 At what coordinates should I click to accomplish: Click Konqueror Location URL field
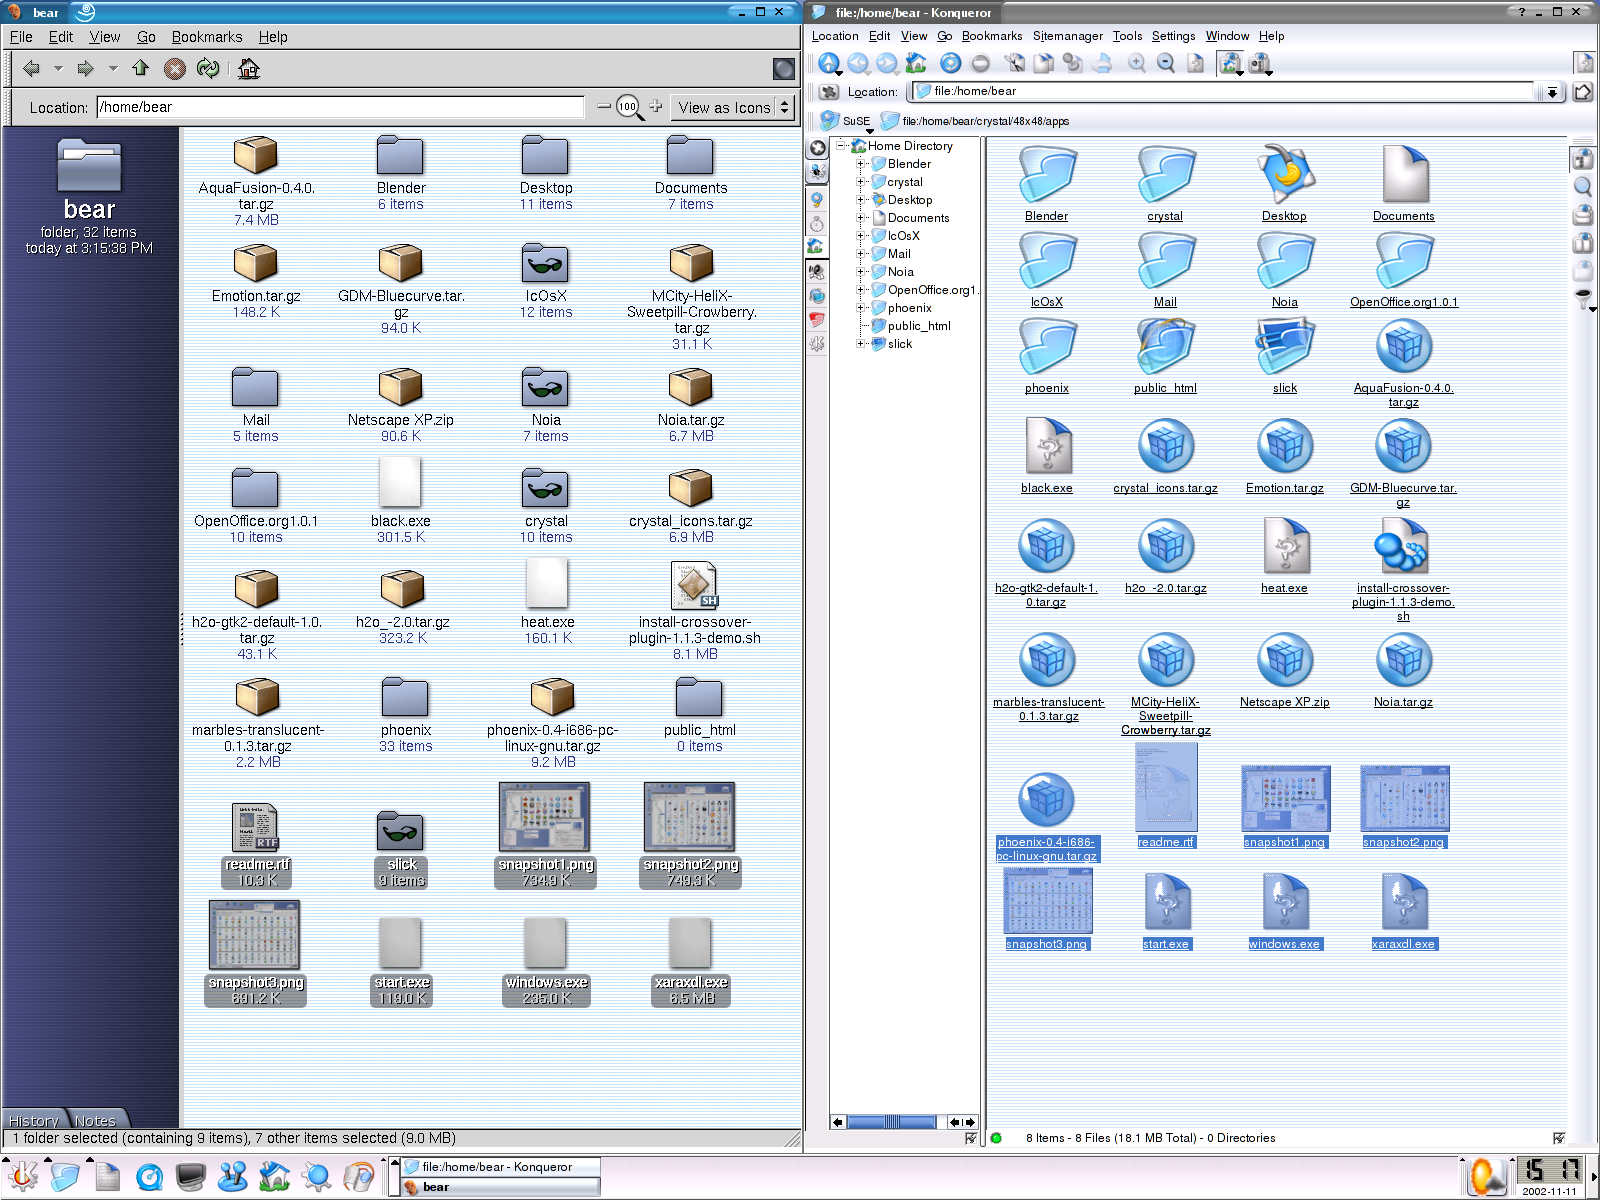pyautogui.click(x=1224, y=91)
